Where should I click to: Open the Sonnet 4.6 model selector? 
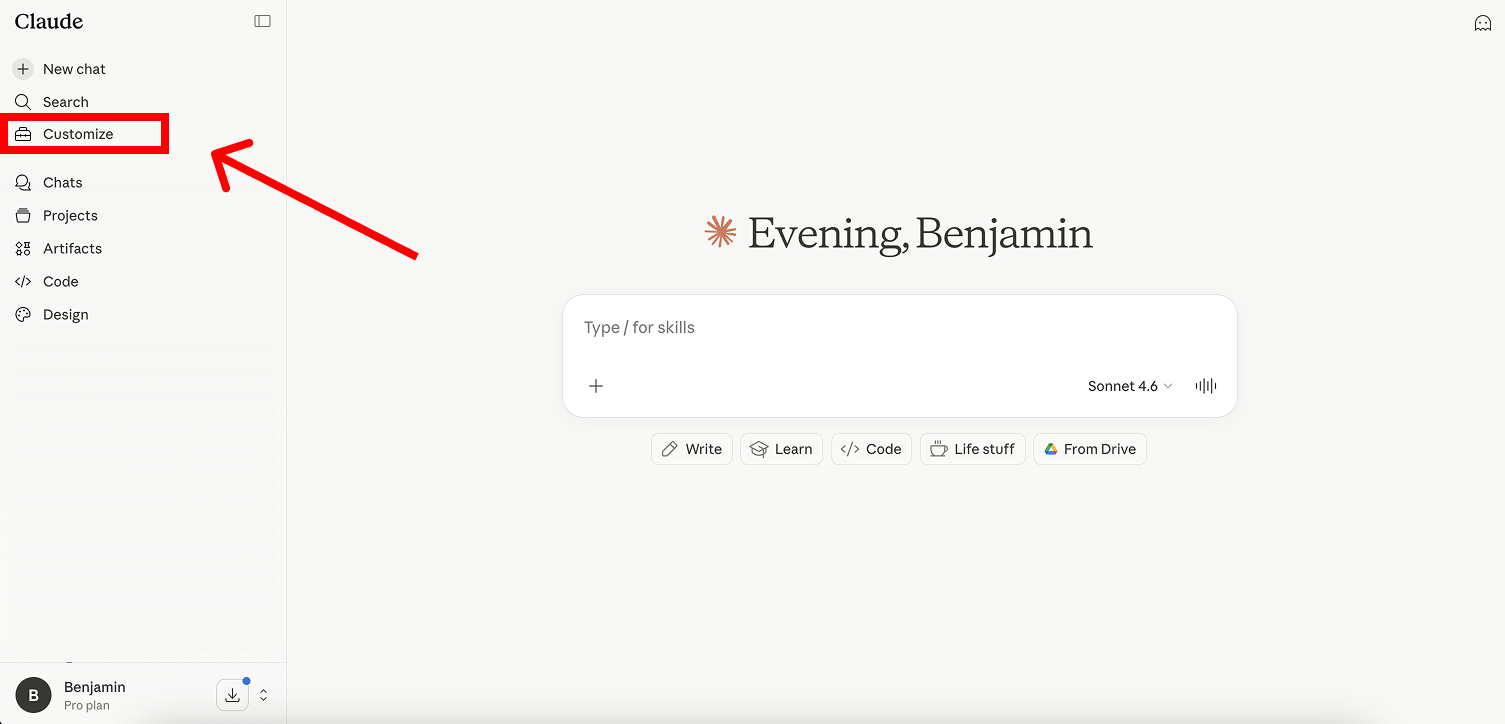click(1130, 386)
